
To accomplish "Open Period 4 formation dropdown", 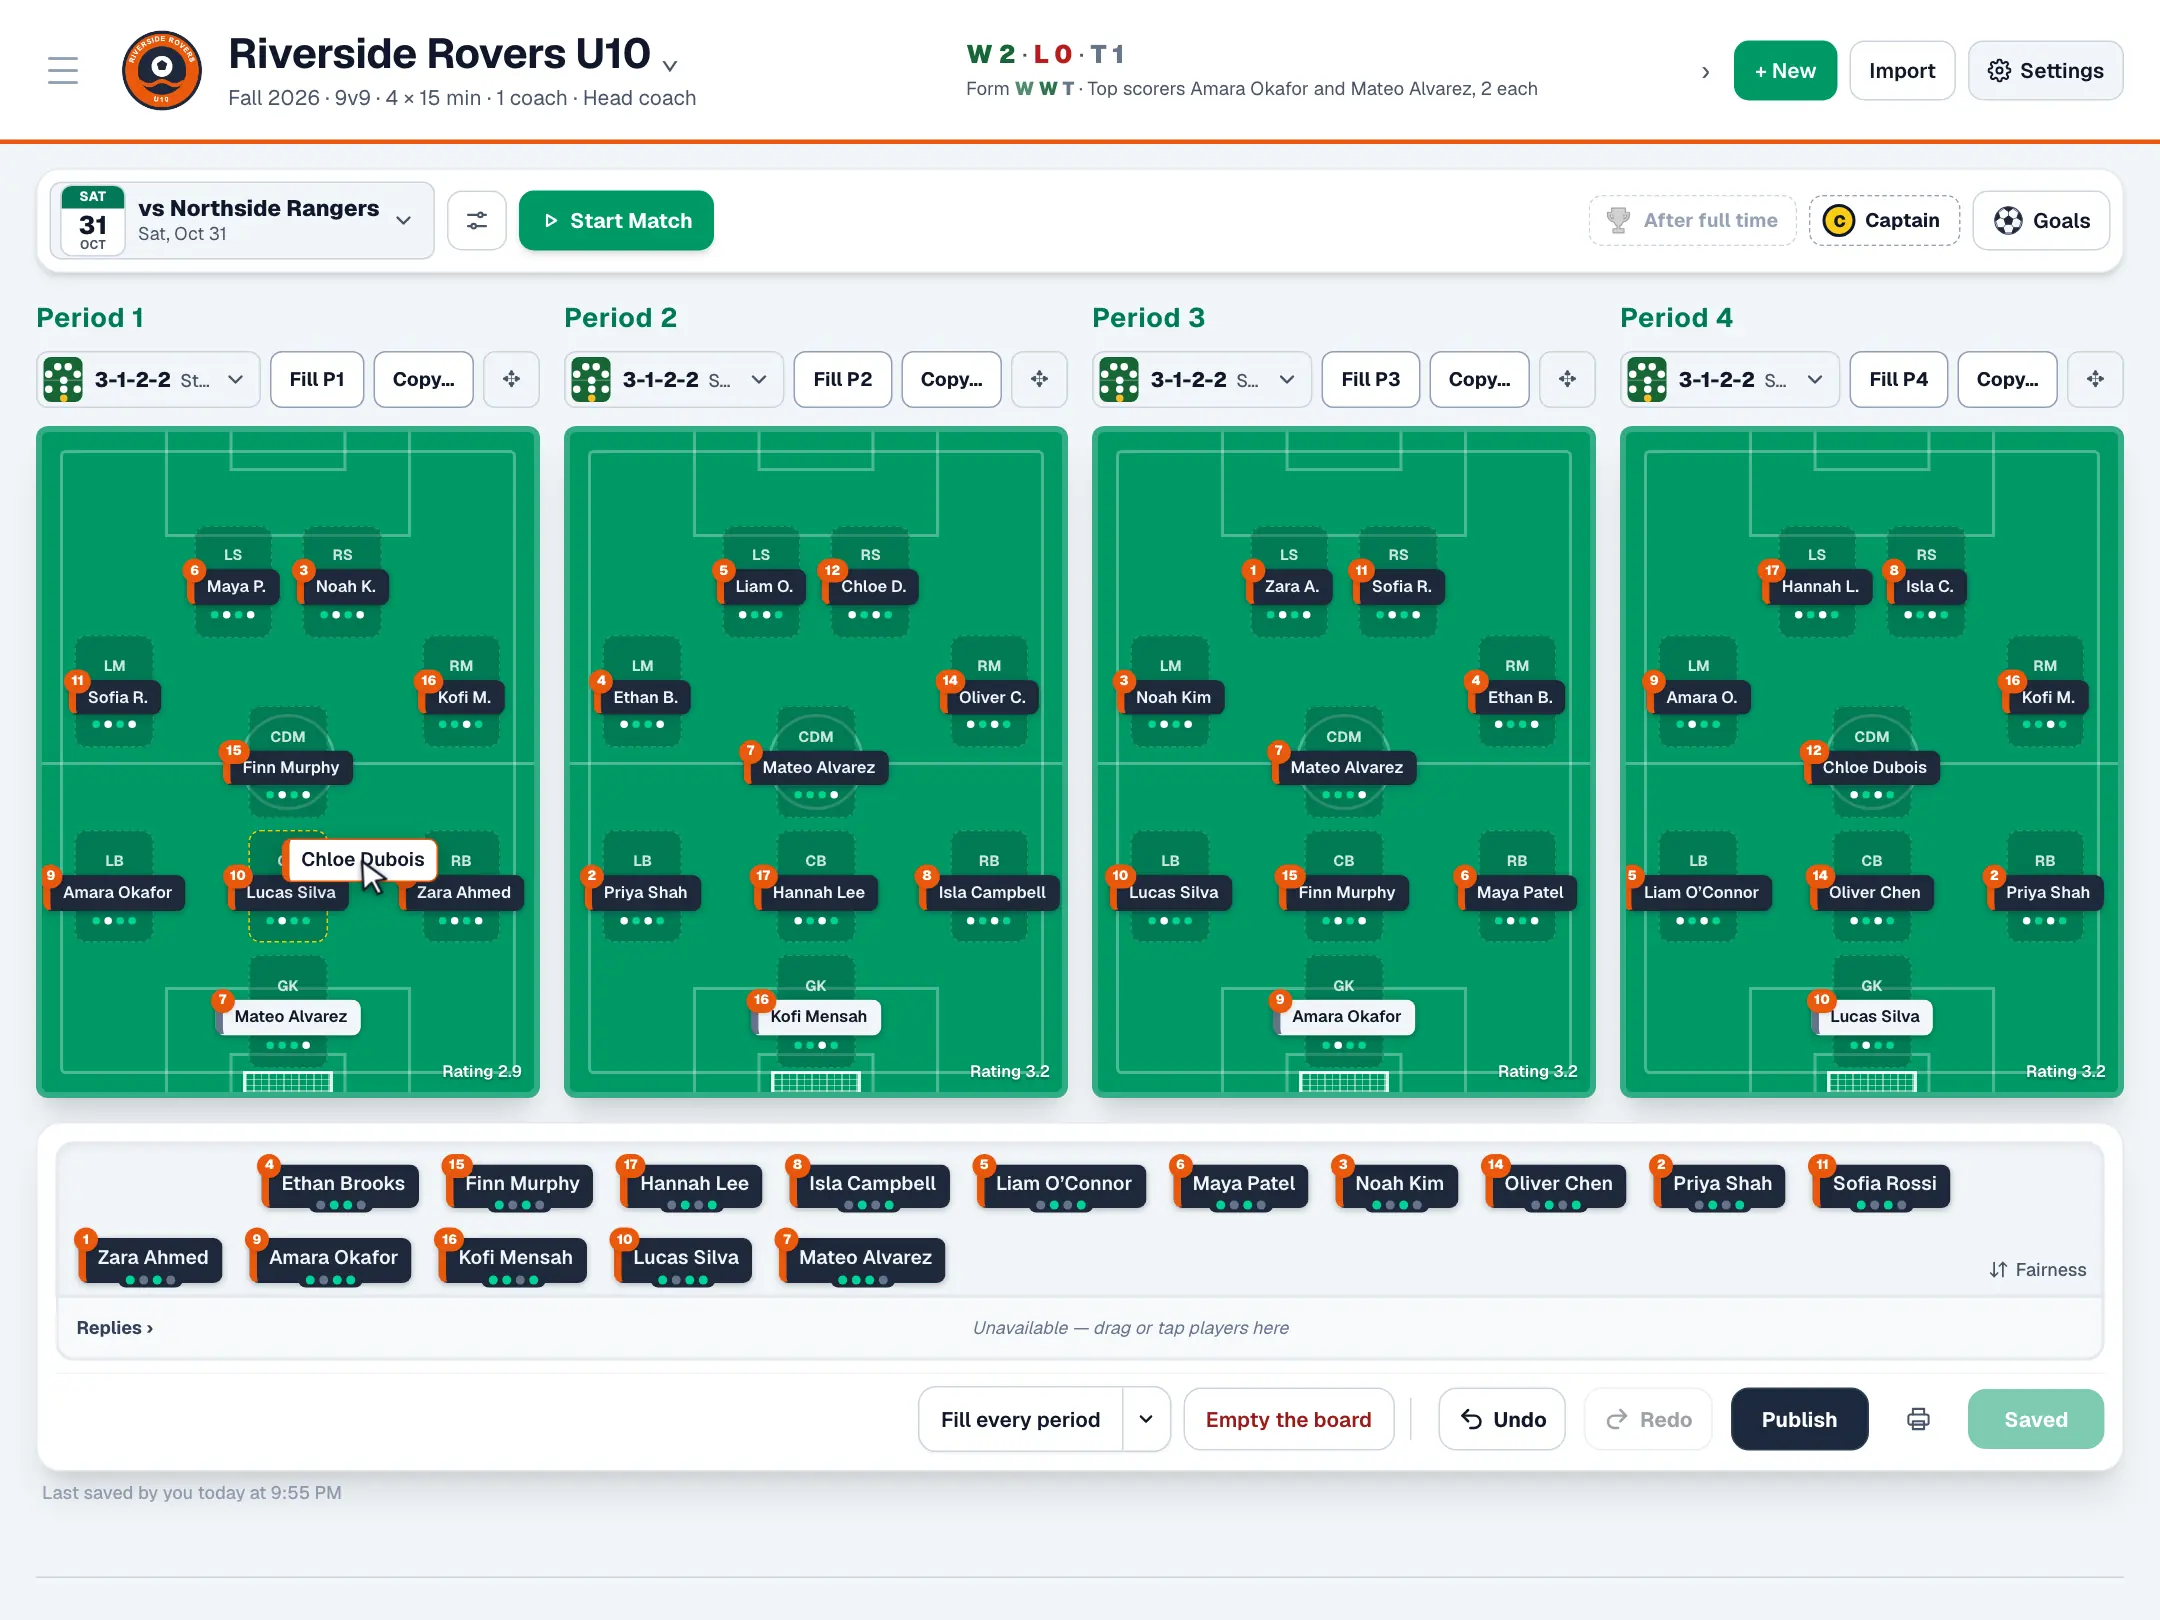I will tap(1731, 379).
